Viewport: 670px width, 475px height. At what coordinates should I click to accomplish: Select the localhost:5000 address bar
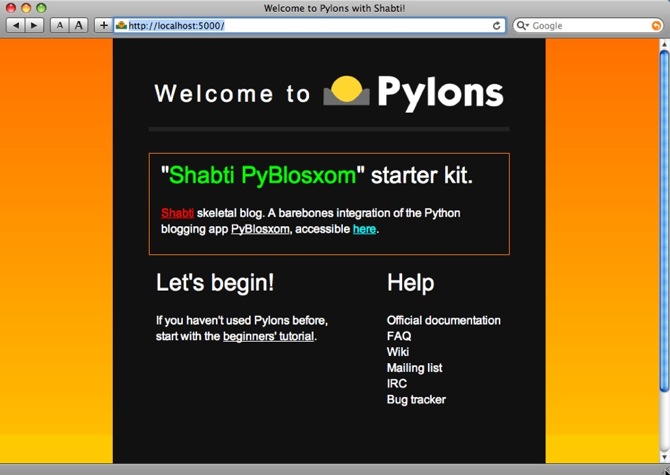coord(309,26)
